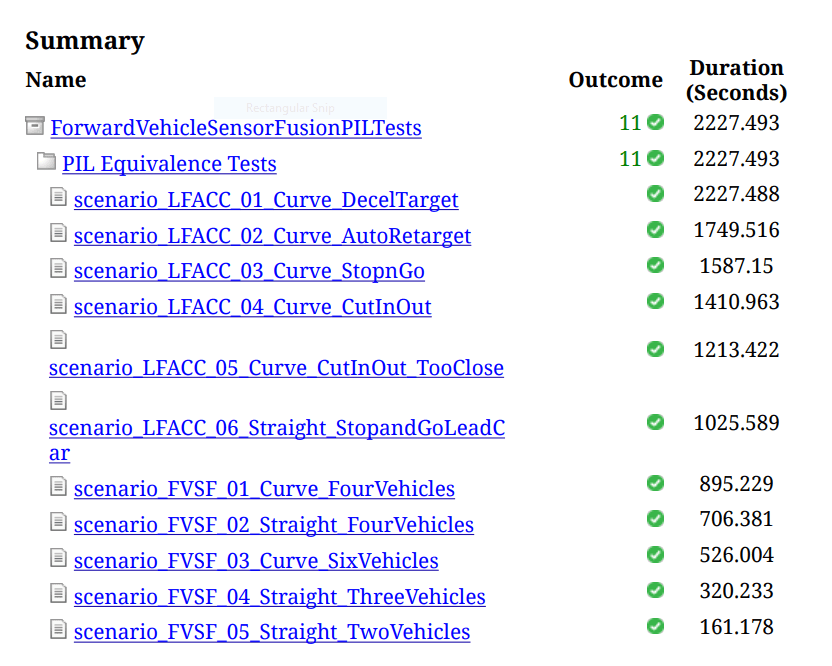Follow the scenario_LFACC_05_Curve_CutInOut_TooClose link
The height and width of the screenshot is (666, 832).
pyautogui.click(x=276, y=368)
